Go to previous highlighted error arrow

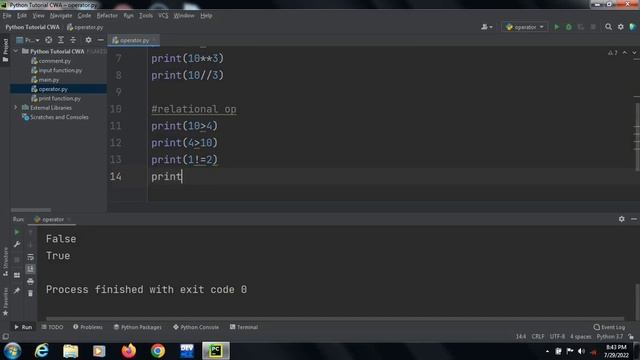click(x=625, y=53)
